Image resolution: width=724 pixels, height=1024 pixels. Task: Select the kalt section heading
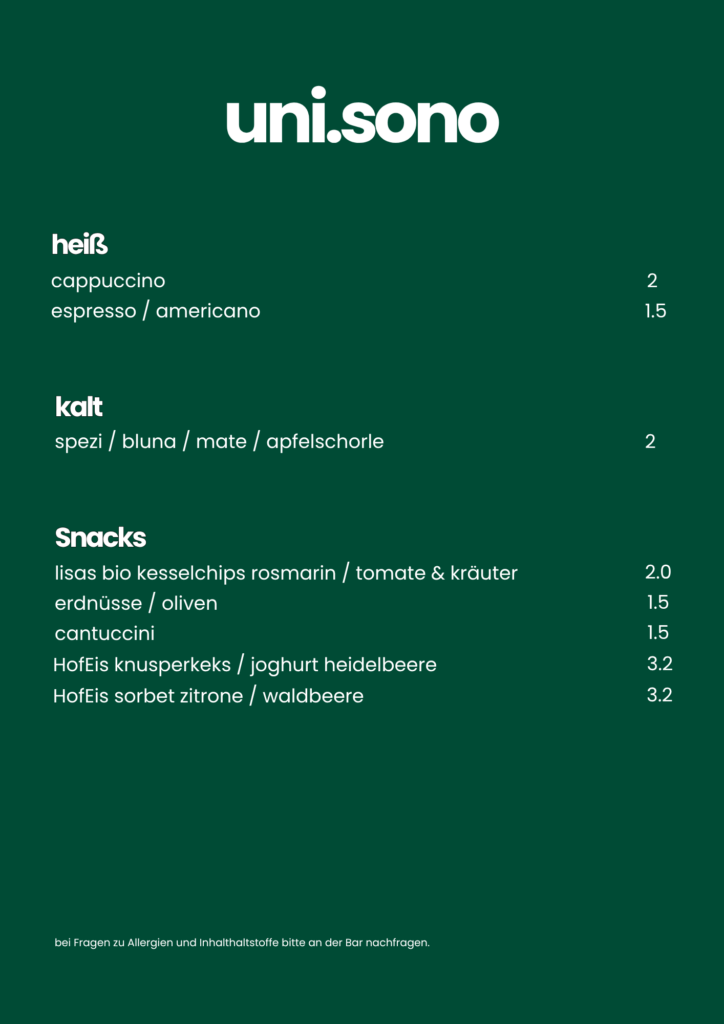click(79, 407)
